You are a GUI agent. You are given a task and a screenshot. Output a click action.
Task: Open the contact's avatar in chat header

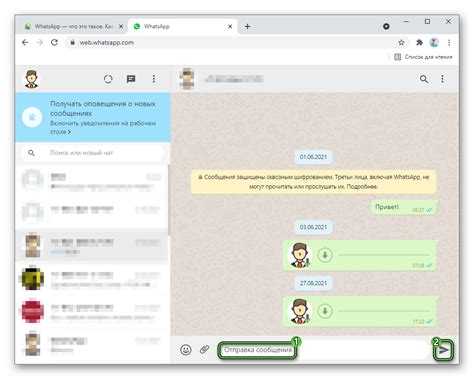(x=187, y=79)
